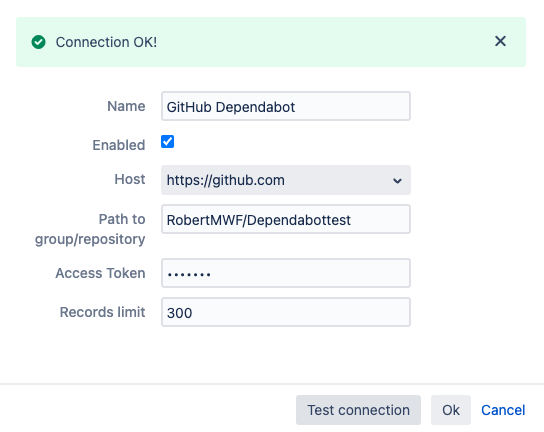This screenshot has width=544, height=432.
Task: Select the https://github.com host value text
Action: (226, 180)
